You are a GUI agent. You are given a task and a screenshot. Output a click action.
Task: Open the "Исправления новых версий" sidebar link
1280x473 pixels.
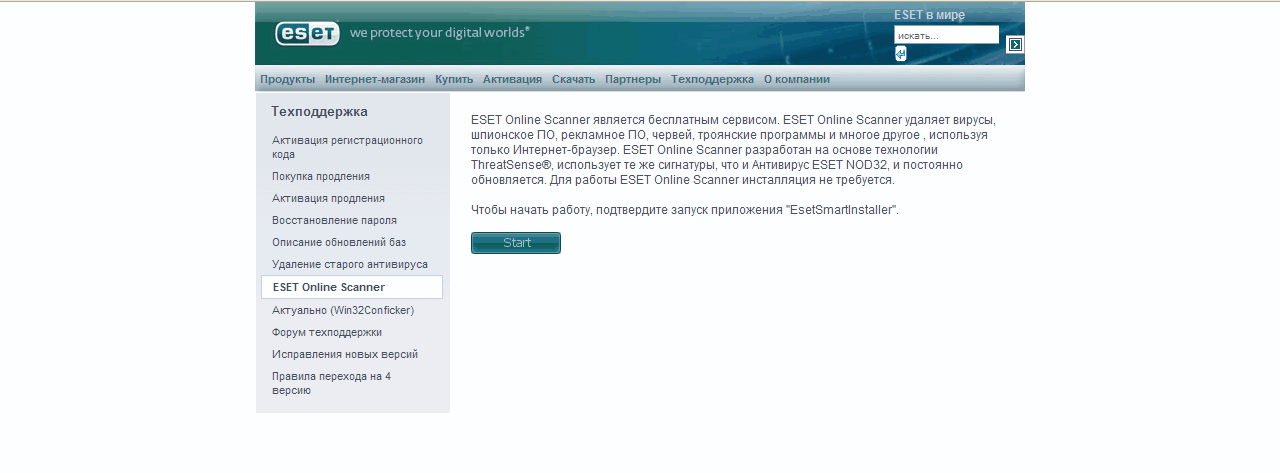tap(345, 354)
